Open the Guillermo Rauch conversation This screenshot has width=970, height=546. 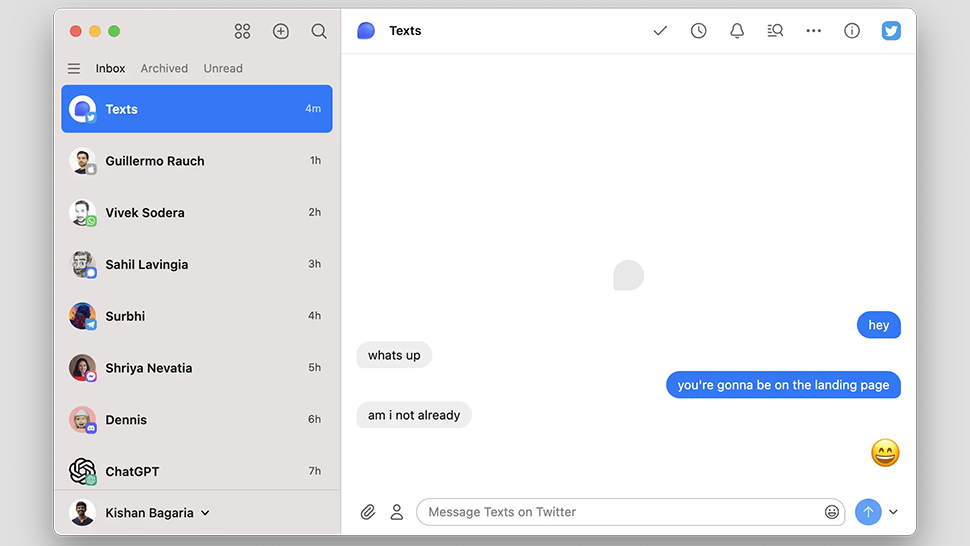tap(196, 161)
